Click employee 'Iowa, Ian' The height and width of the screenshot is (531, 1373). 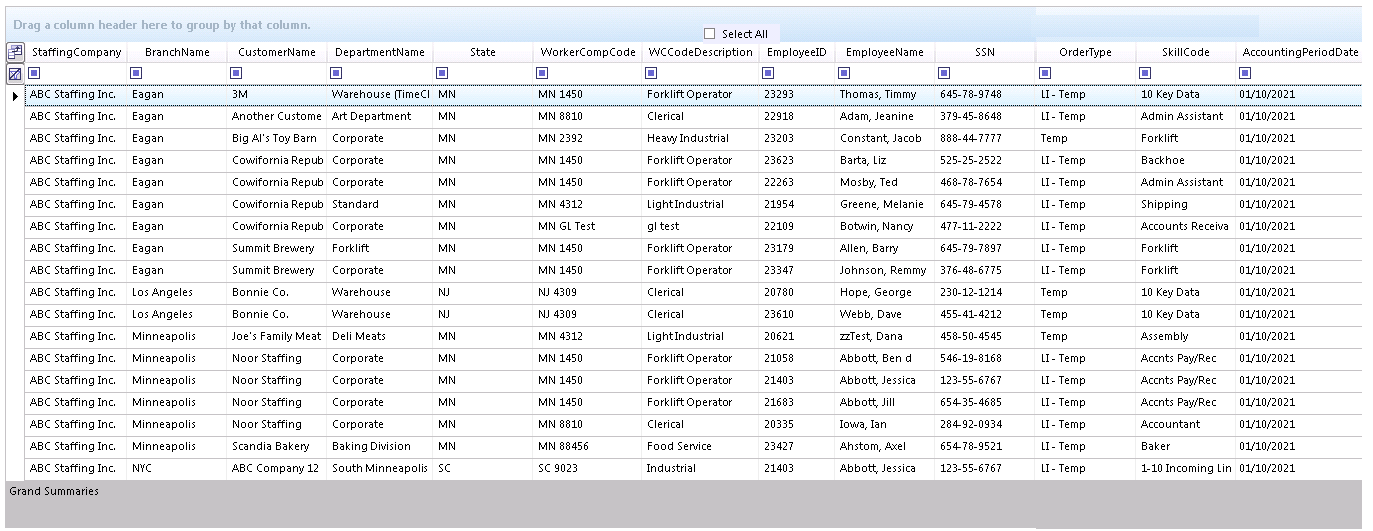[885, 425]
